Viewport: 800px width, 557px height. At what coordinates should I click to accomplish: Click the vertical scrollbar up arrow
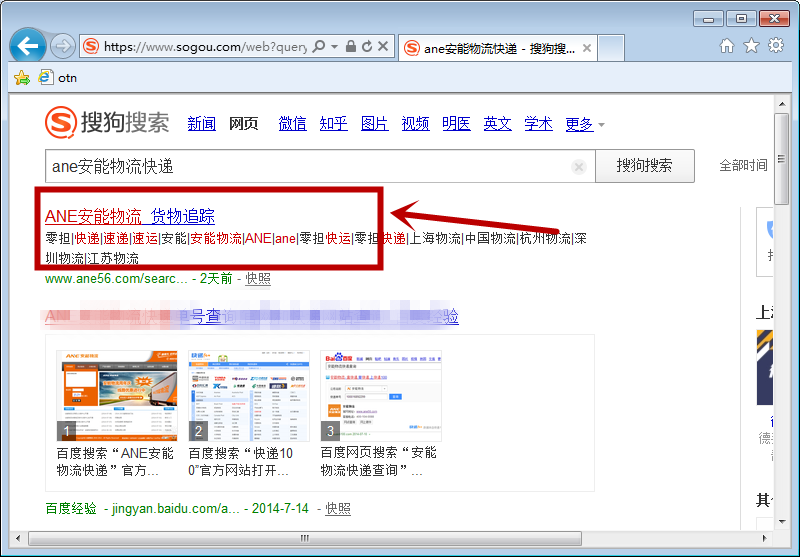782,104
